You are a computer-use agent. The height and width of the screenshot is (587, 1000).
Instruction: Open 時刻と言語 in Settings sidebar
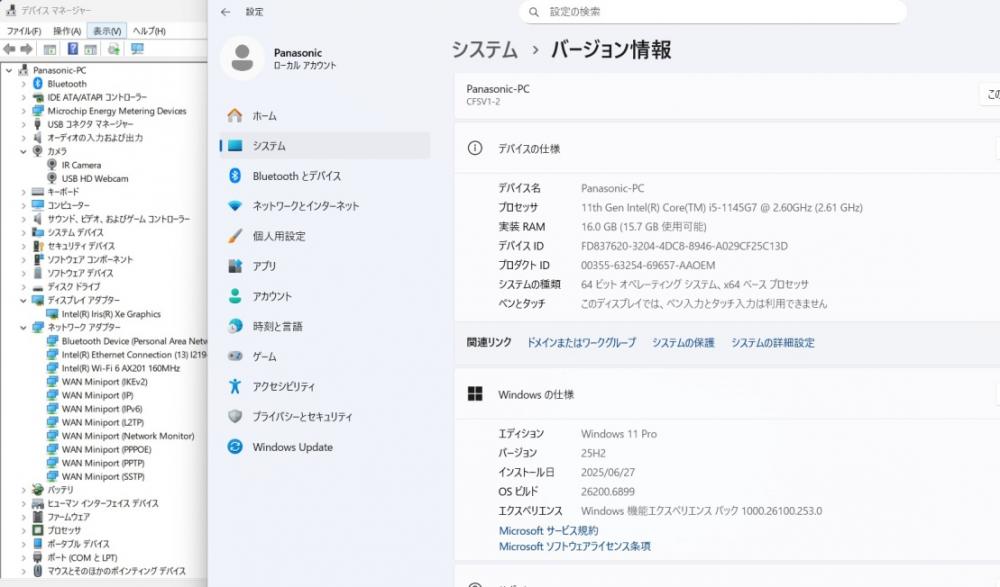pyautogui.click(x=325, y=326)
